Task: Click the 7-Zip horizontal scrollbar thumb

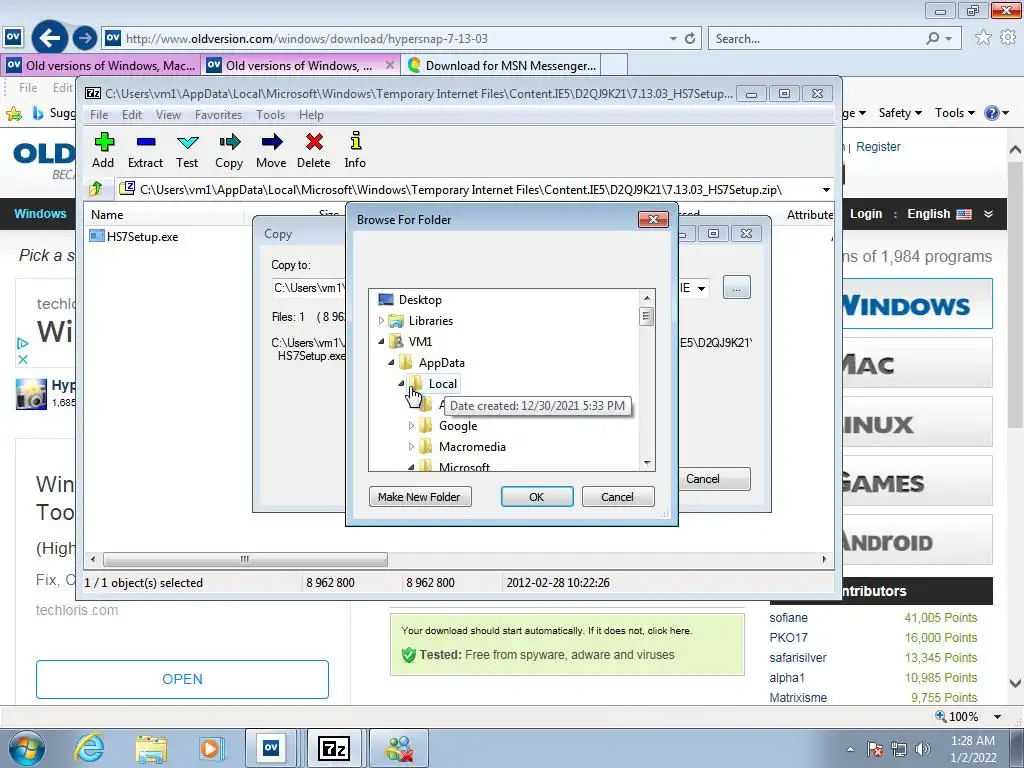Action: [x=245, y=560]
